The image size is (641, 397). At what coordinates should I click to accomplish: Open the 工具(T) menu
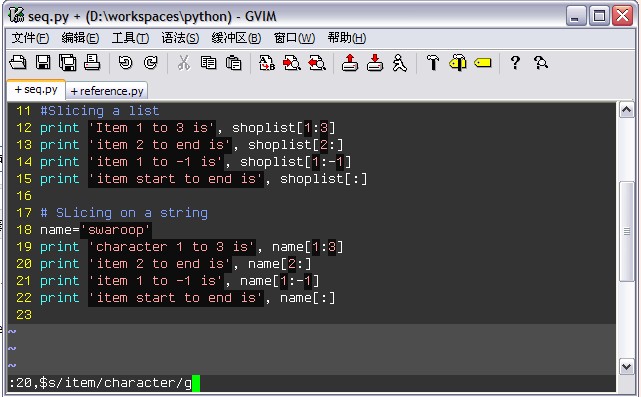(x=130, y=38)
